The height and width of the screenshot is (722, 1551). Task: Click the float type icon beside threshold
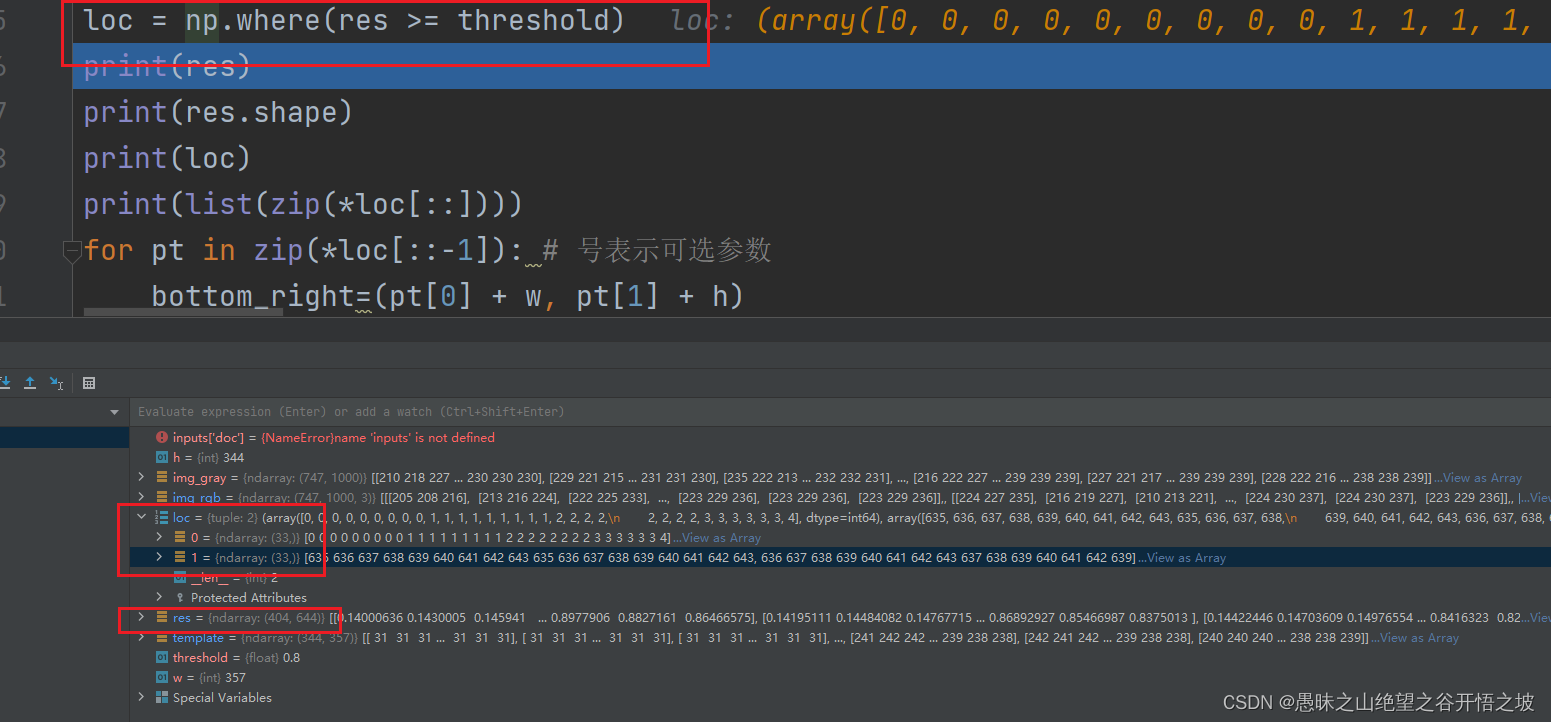coord(162,658)
